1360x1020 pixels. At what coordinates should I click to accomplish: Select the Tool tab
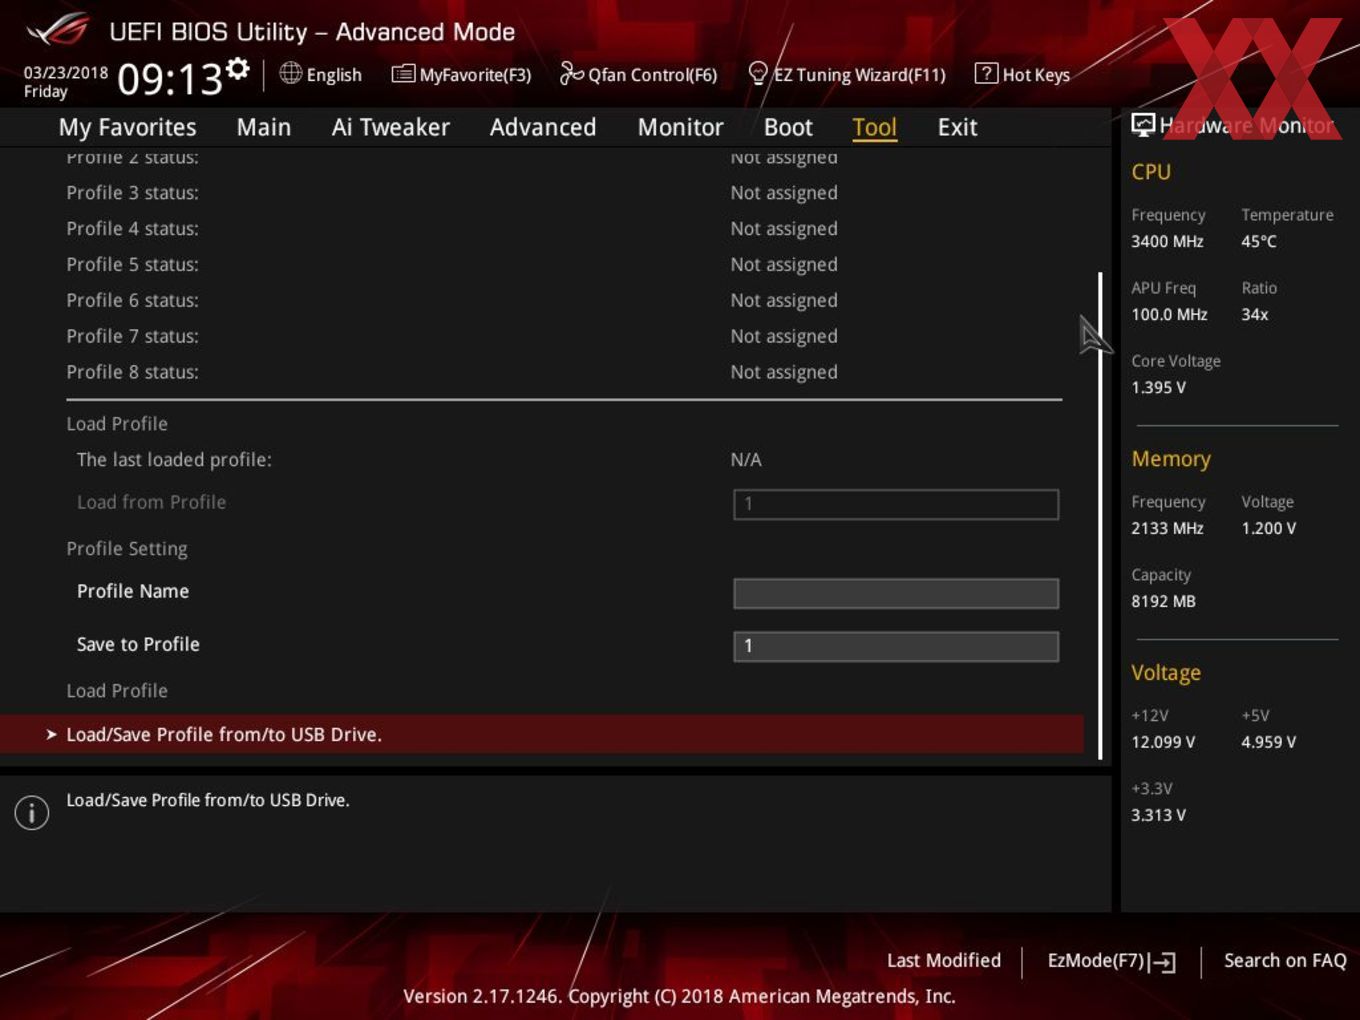[x=875, y=127]
